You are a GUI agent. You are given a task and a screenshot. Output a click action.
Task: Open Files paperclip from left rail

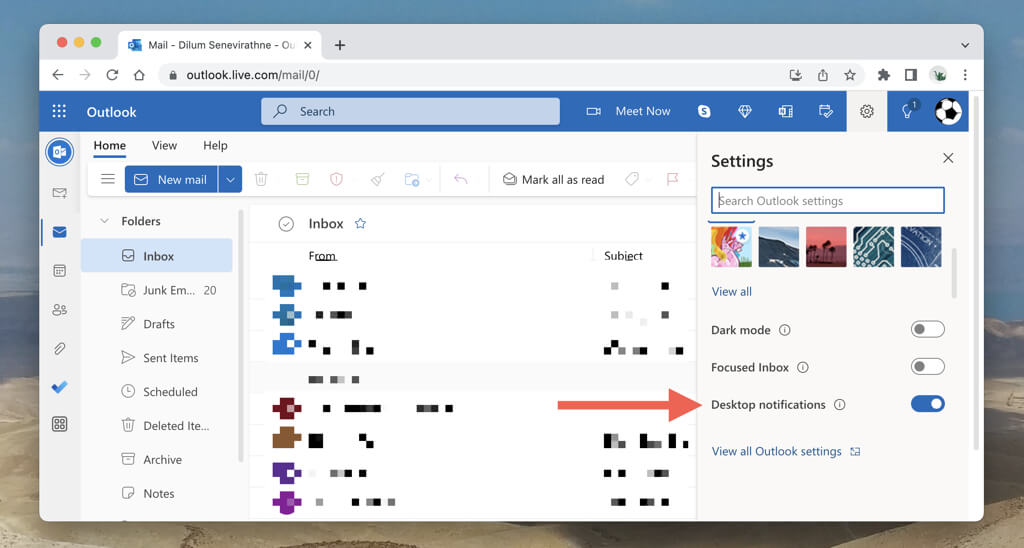(x=59, y=348)
